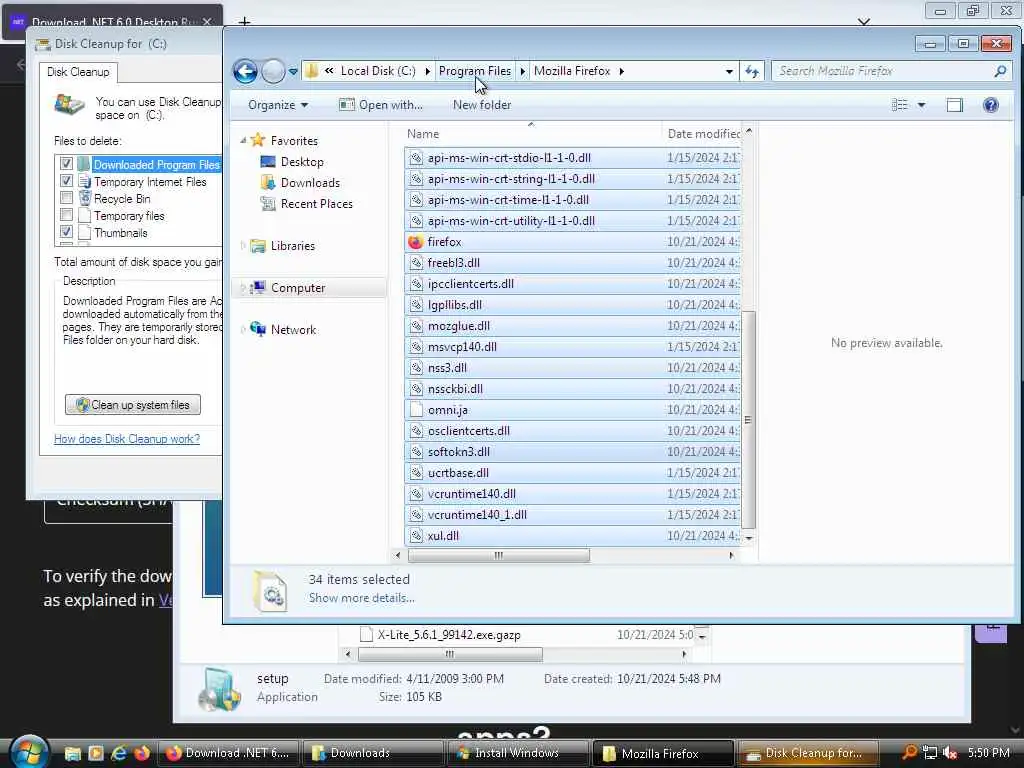Click the Downloads folder icon under Favorites
Viewport: 1024px width, 768px height.
coord(268,183)
